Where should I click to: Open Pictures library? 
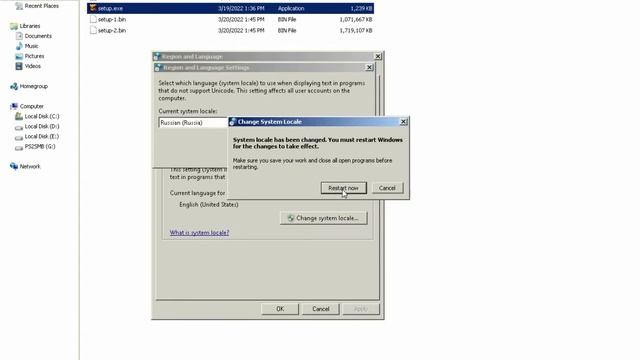tap(34, 56)
